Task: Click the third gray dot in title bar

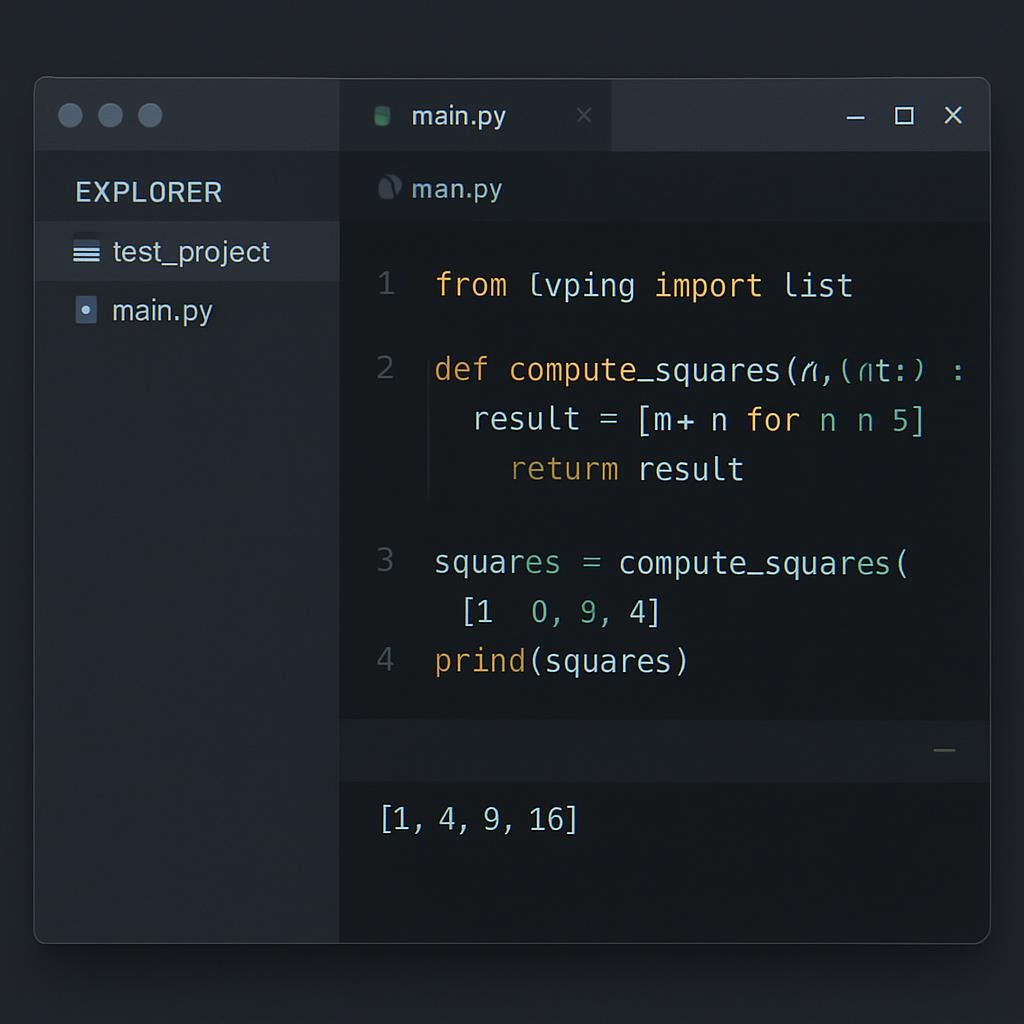Action: [x=150, y=115]
